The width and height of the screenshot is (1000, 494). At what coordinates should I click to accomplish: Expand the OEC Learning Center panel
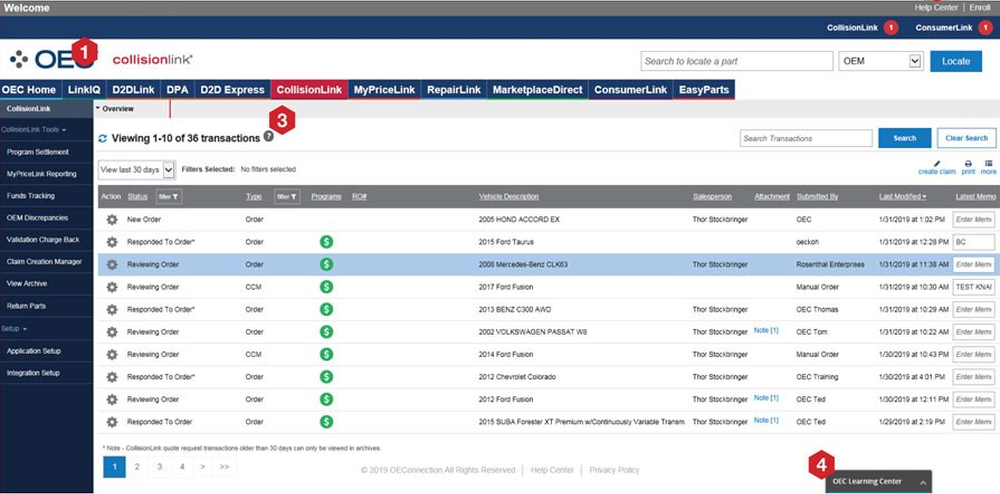(x=879, y=482)
